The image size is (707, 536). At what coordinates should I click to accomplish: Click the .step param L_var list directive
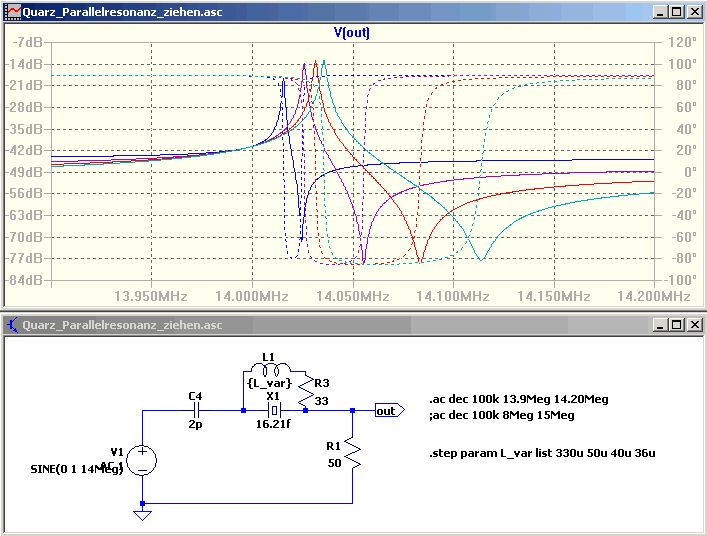[x=542, y=453]
